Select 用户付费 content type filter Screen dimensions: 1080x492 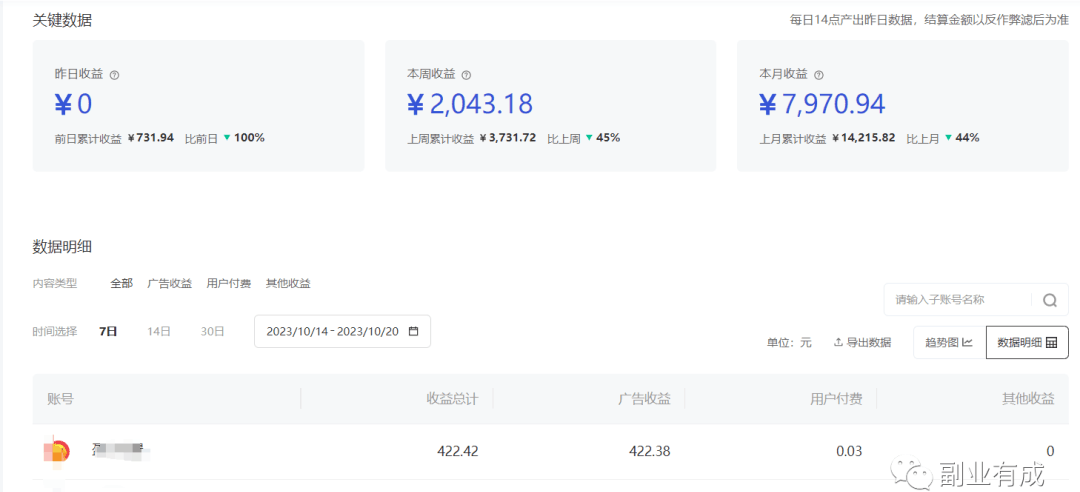tap(229, 283)
